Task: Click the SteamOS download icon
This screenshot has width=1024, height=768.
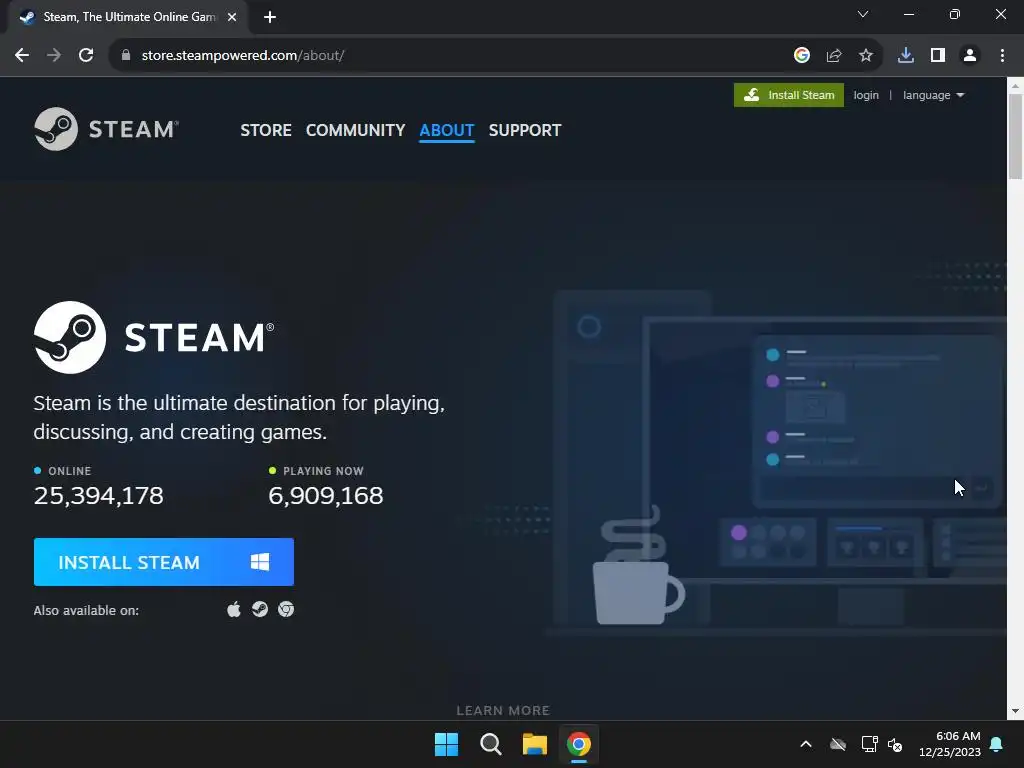Action: point(260,609)
